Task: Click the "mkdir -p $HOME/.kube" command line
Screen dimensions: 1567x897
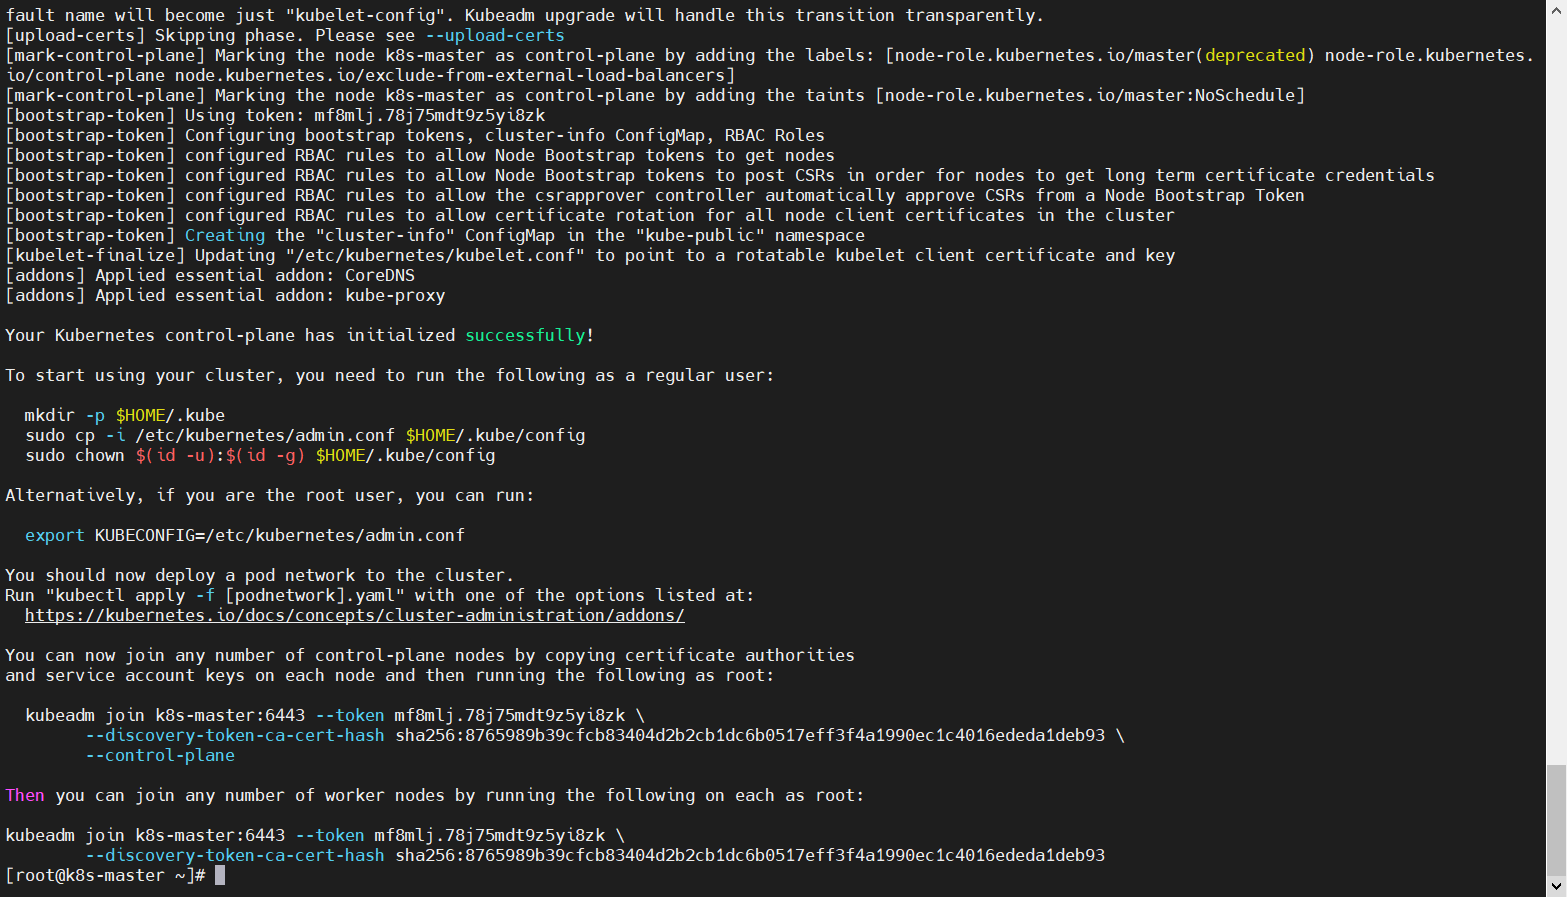Action: click(125, 415)
